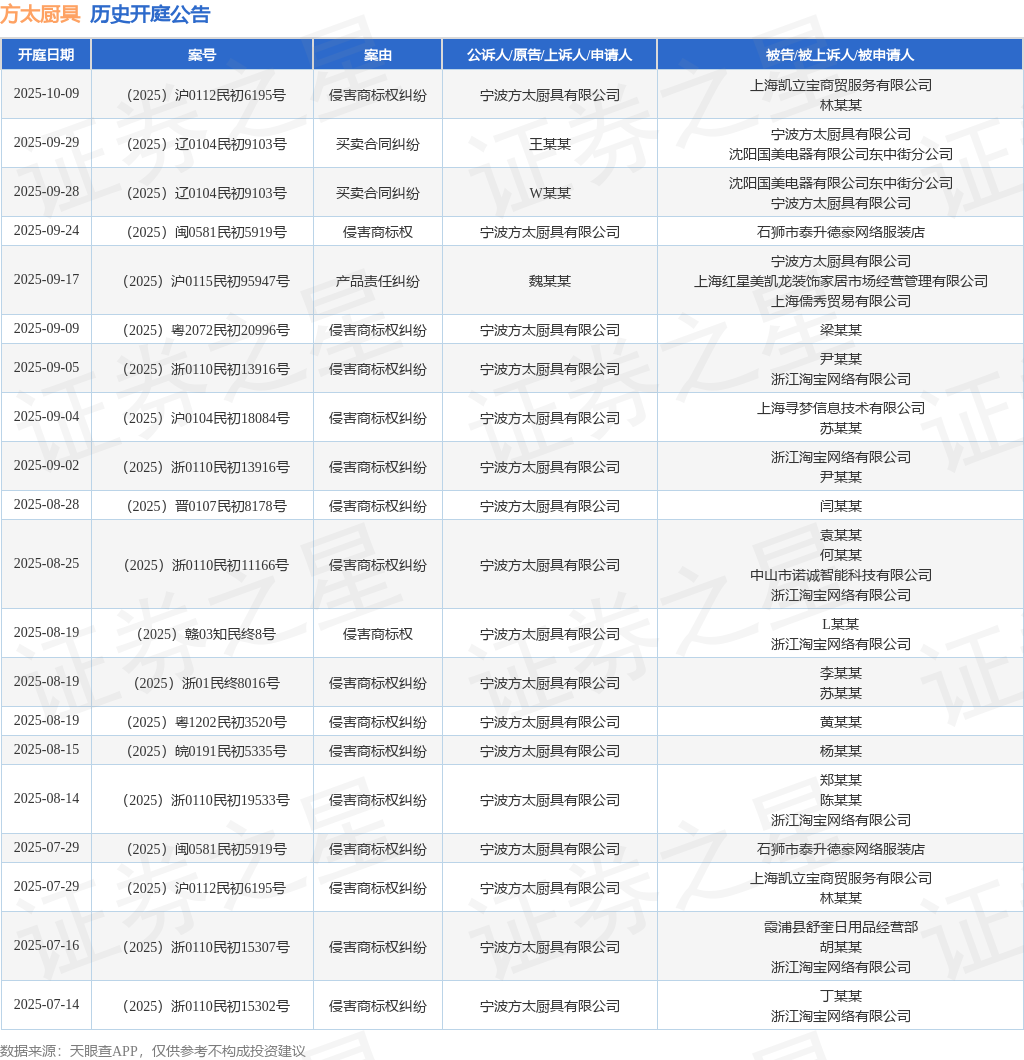Click defendant 梁某某
The width and height of the screenshot is (1024, 1060).
point(840,330)
